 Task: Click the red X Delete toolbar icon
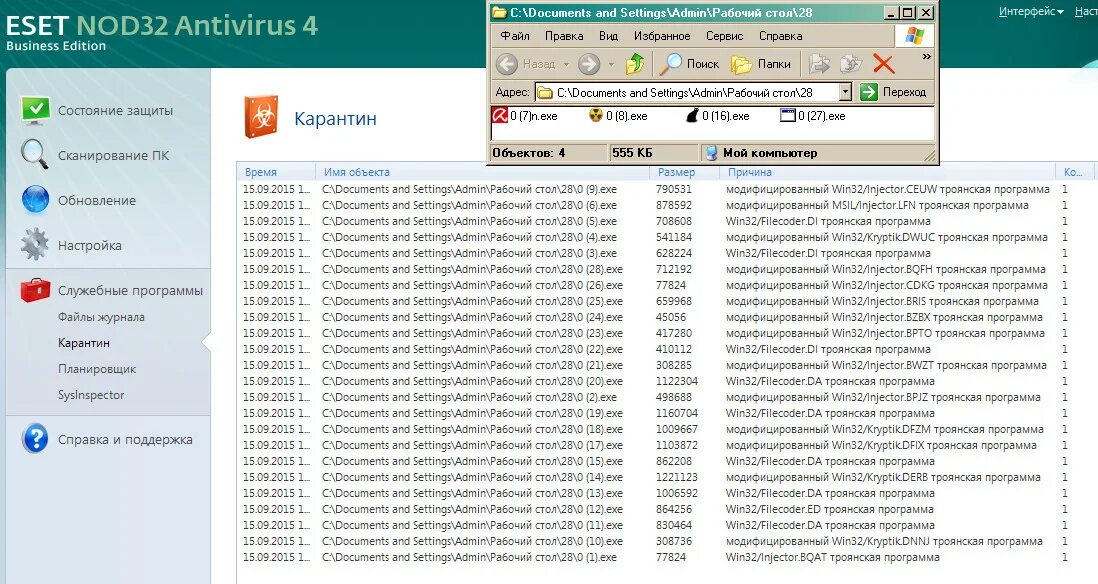[x=884, y=64]
